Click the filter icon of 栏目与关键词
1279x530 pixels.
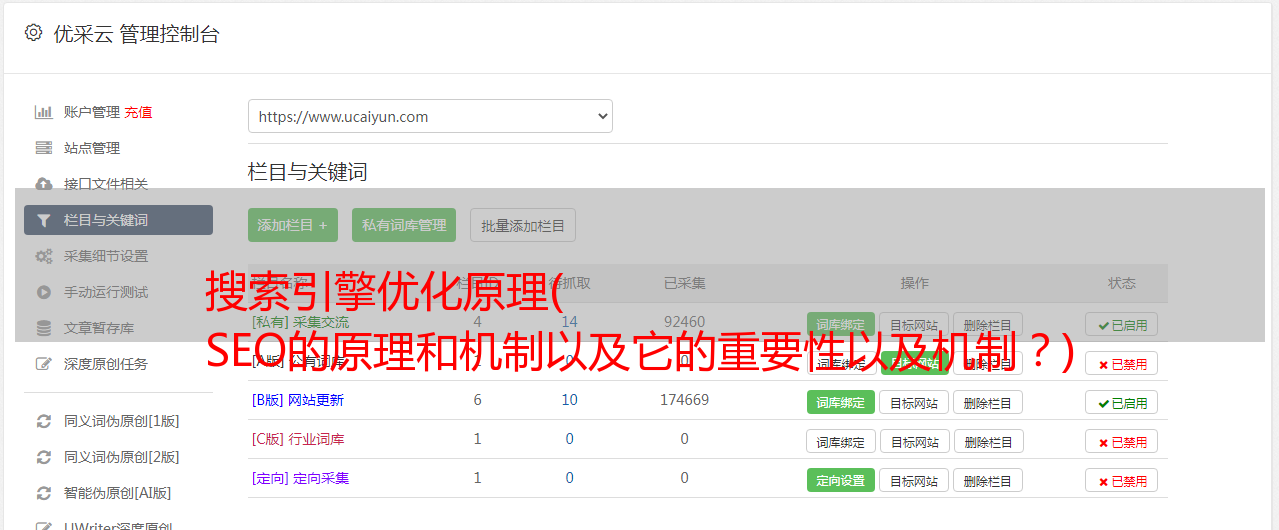(43, 220)
